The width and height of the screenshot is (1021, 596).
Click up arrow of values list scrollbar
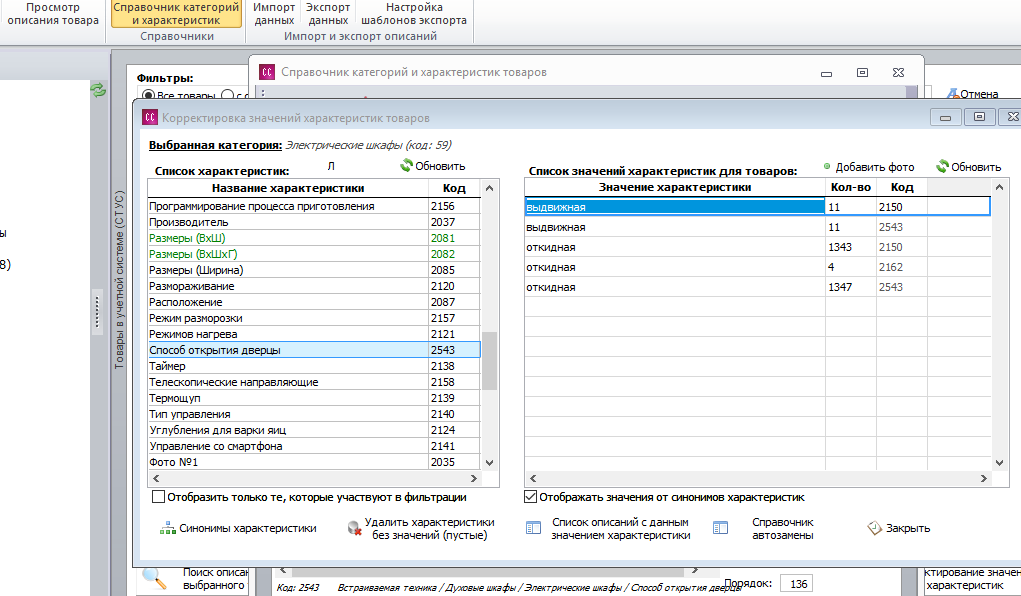click(x=1000, y=187)
